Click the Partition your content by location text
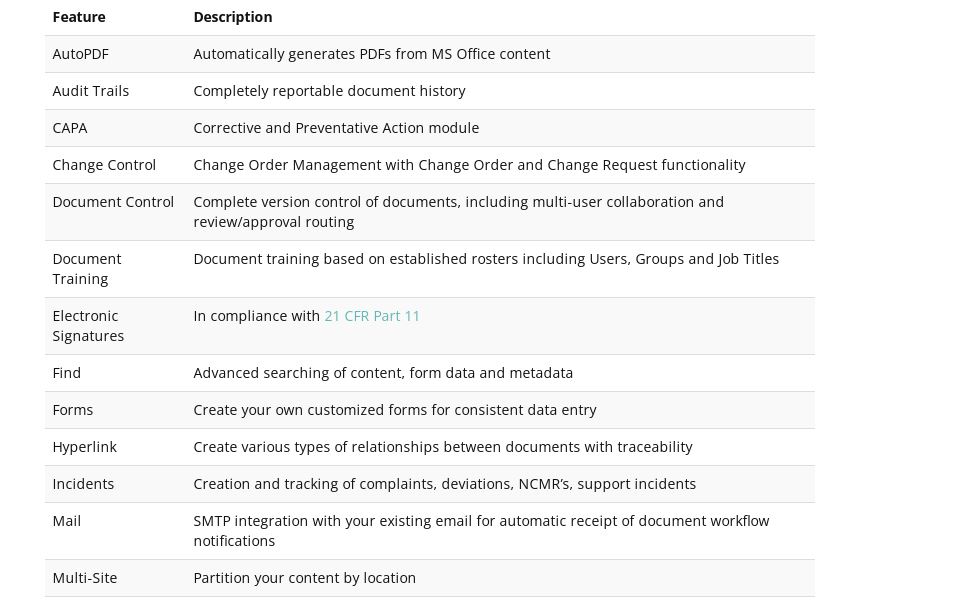The height and width of the screenshot is (600, 958). 304,578
